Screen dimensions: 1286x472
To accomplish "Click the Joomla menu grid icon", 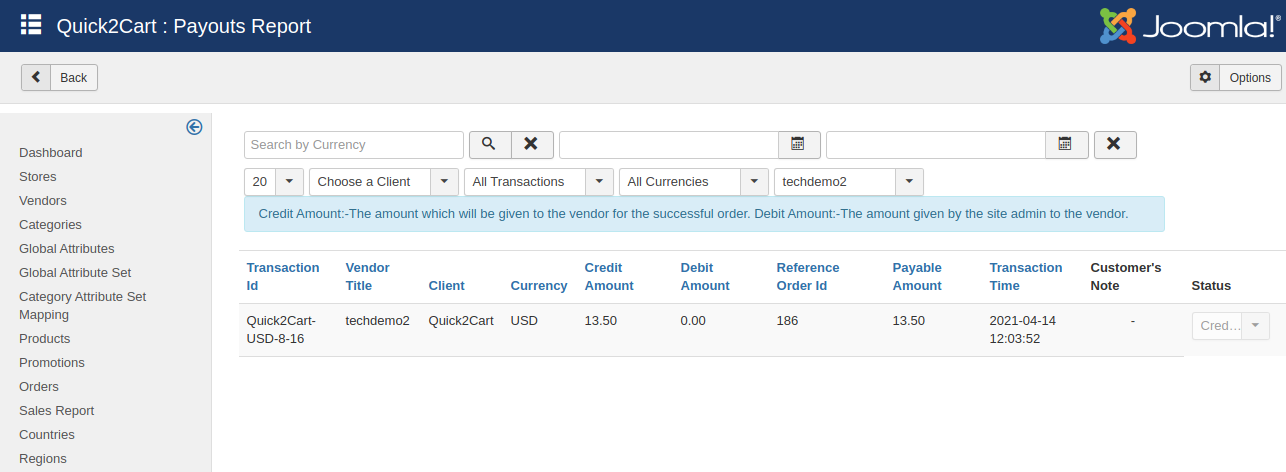I will pos(31,25).
